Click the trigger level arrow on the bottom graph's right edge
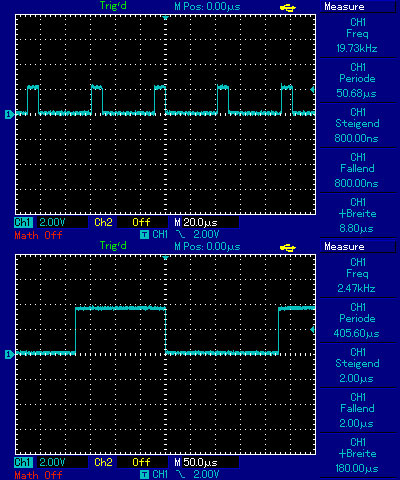This screenshot has height=480, width=400. [312, 330]
